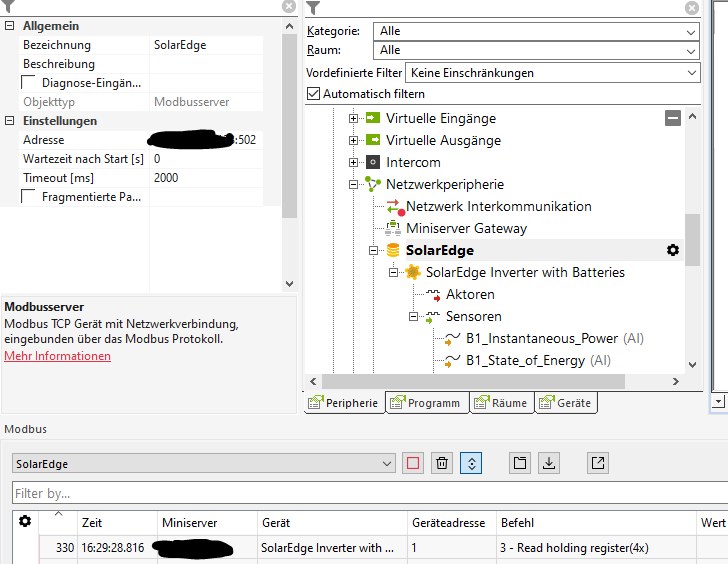Click the B1_State_of_Energy sensor icon
728x564 pixels.
(x=452, y=361)
